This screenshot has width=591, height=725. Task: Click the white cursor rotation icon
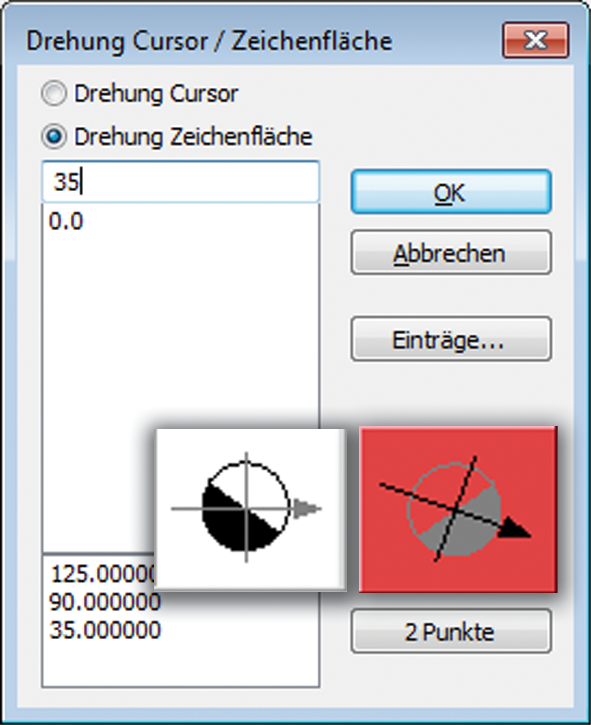pos(250,509)
